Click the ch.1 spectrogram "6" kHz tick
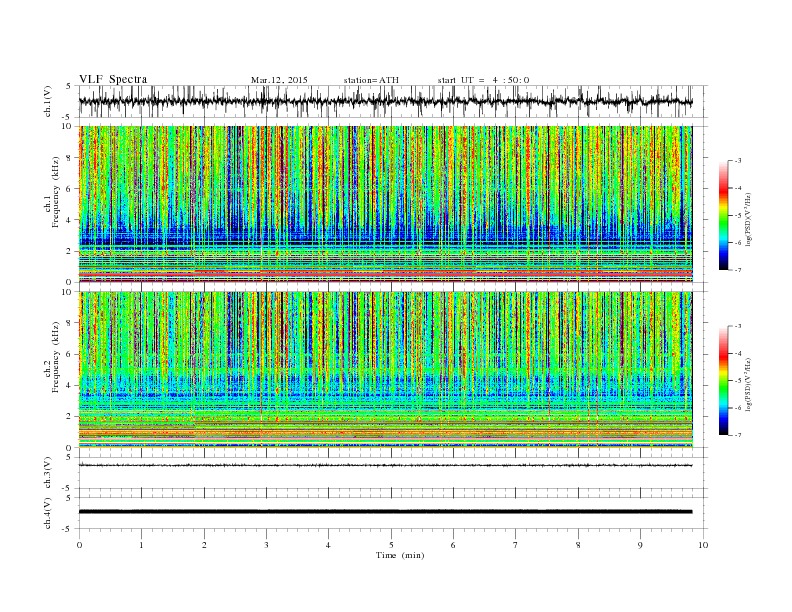Image resolution: width=792 pixels, height=612 pixels. (70, 189)
